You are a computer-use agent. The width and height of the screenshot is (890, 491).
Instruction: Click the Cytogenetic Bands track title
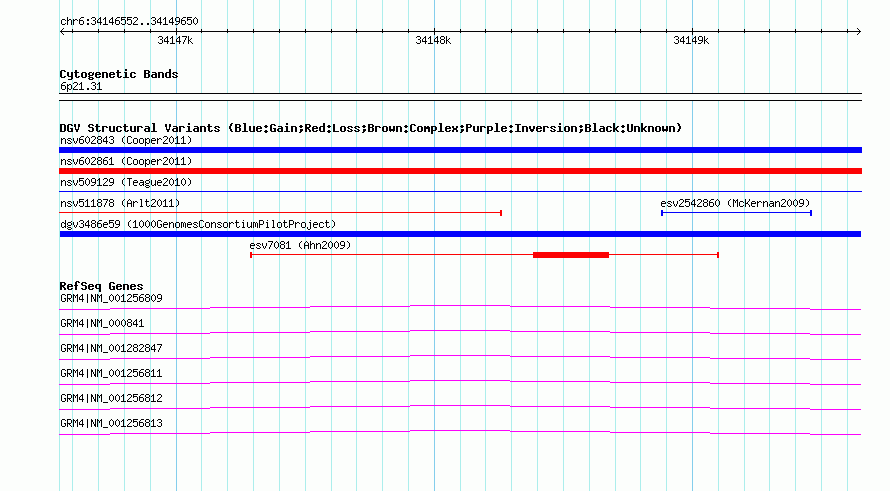(119, 74)
